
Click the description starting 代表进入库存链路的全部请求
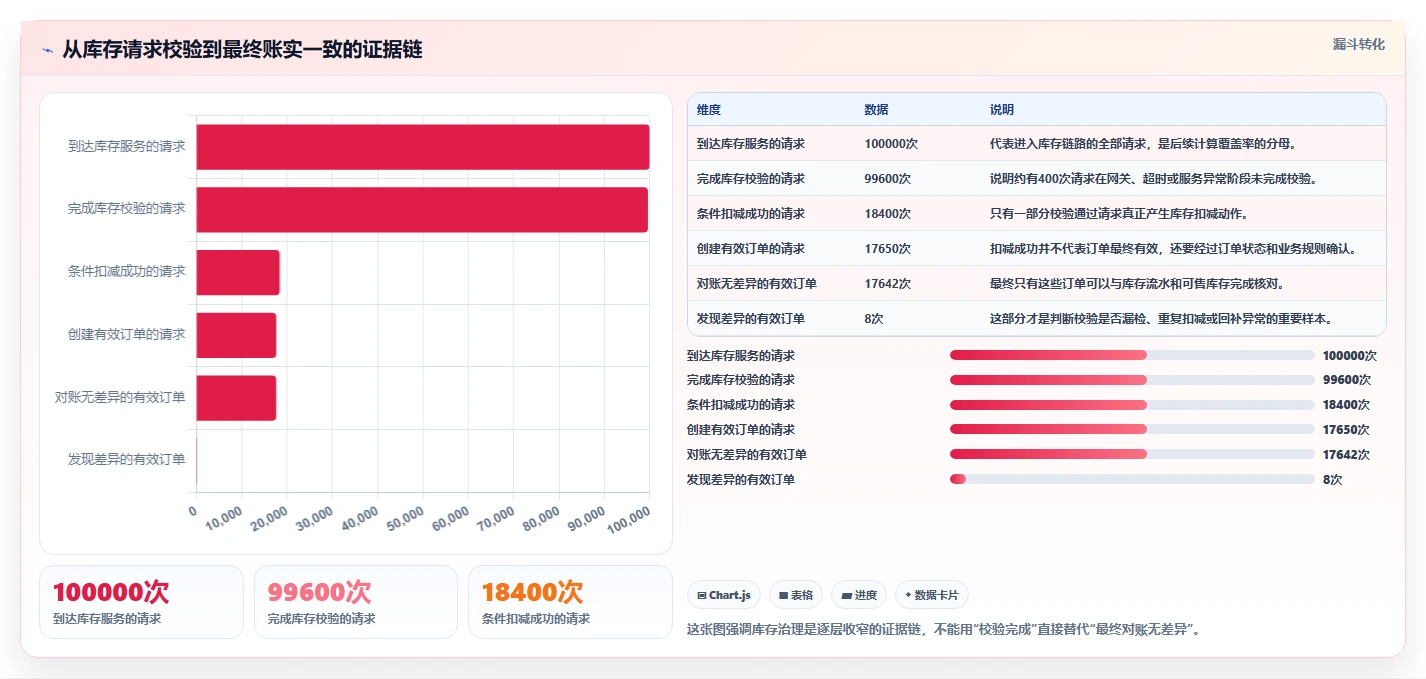tap(1143, 144)
